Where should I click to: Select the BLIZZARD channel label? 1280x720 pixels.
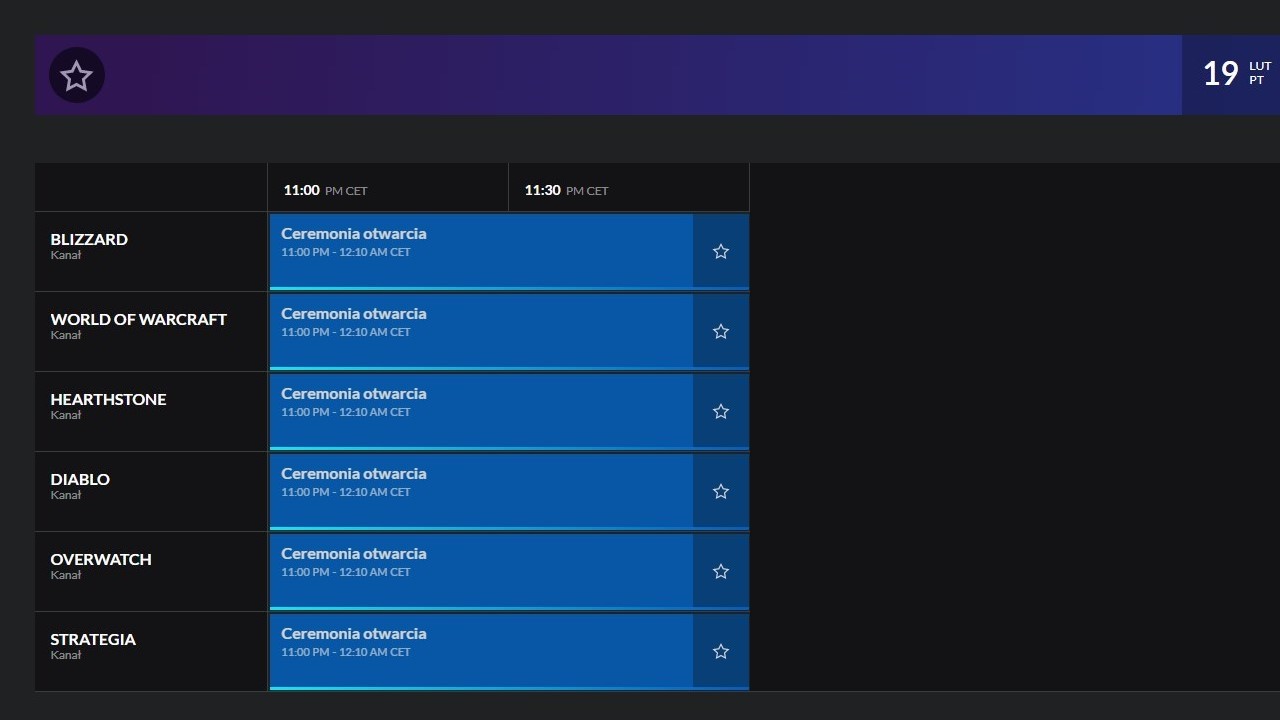click(x=89, y=239)
